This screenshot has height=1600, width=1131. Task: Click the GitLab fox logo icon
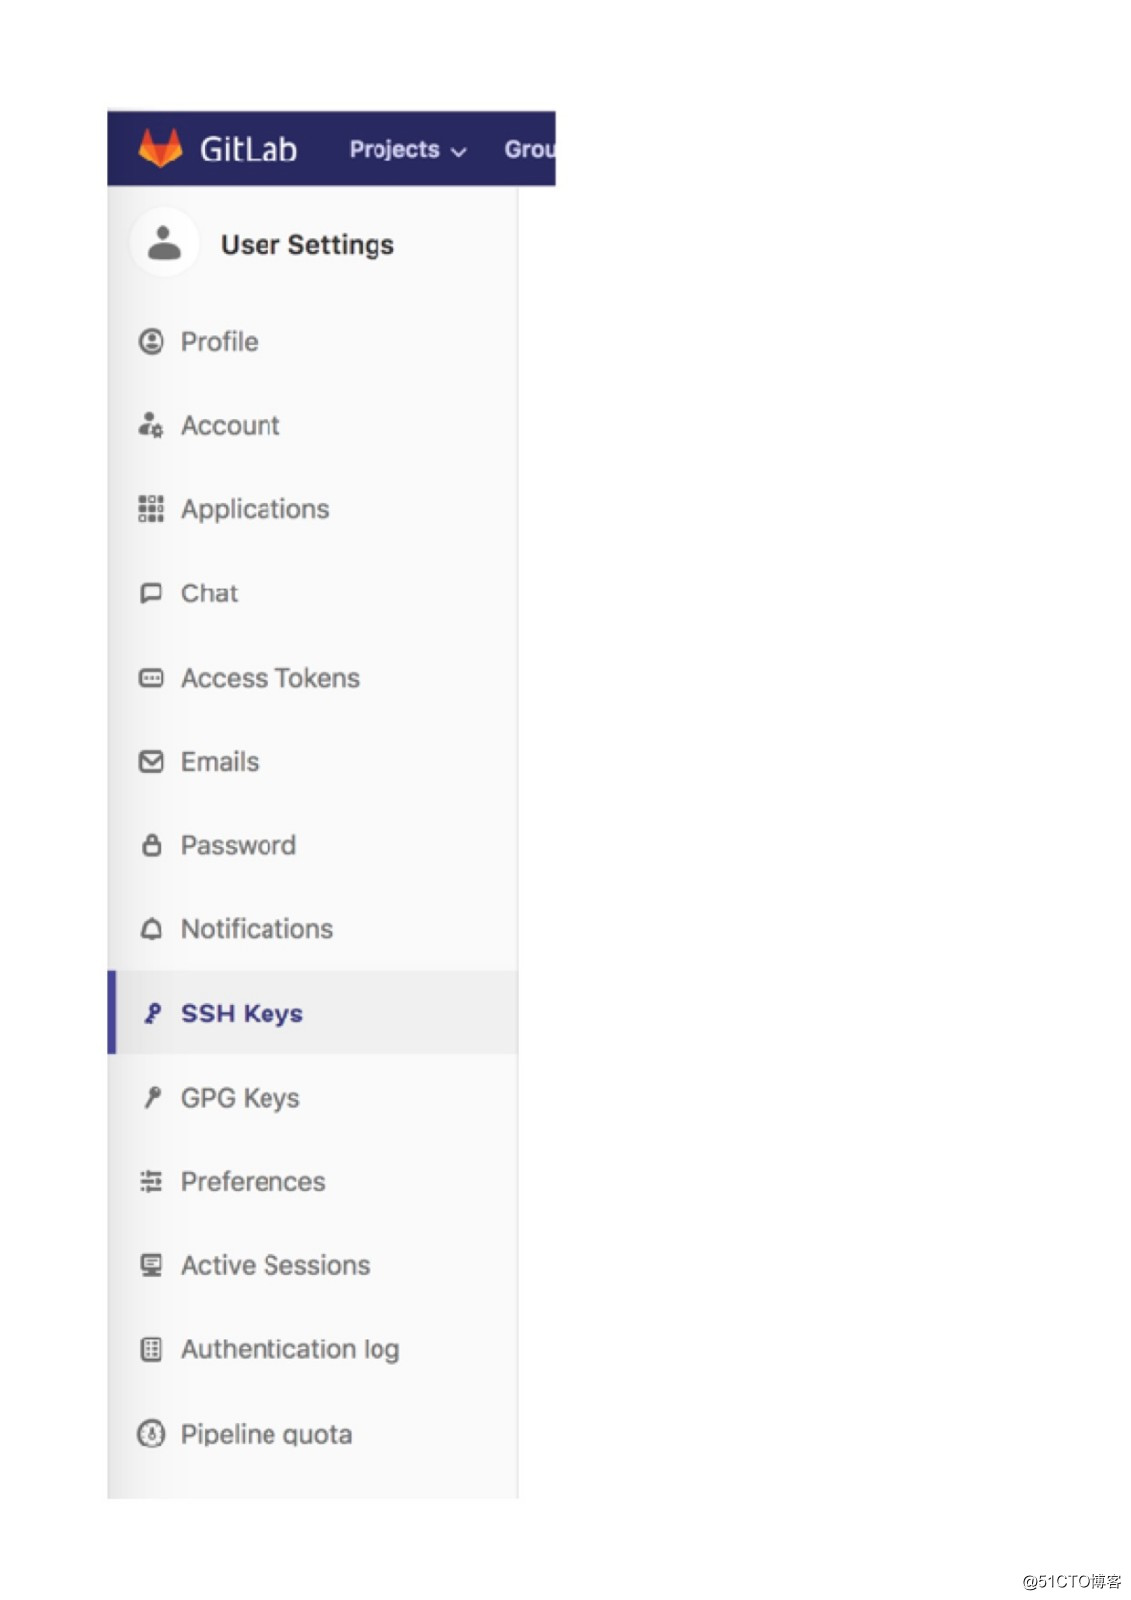(x=160, y=148)
